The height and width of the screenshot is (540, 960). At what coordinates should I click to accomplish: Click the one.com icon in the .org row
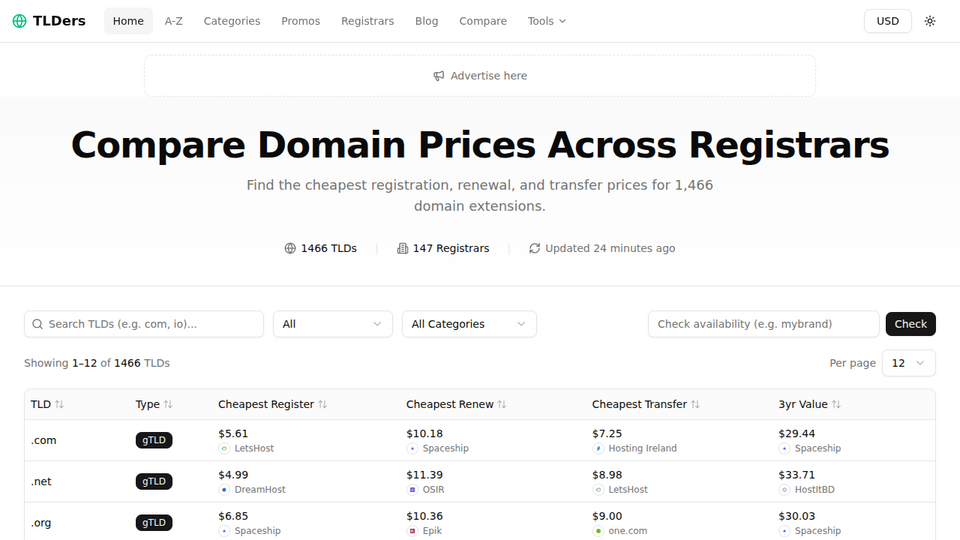click(x=598, y=531)
